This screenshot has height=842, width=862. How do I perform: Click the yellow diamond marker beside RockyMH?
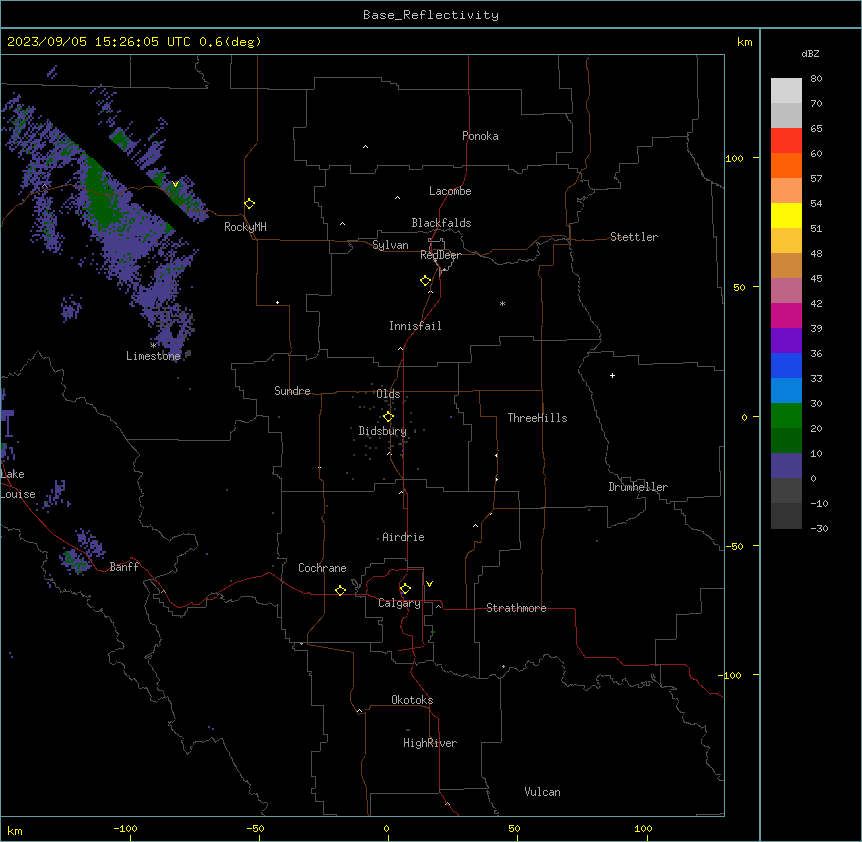(x=250, y=204)
